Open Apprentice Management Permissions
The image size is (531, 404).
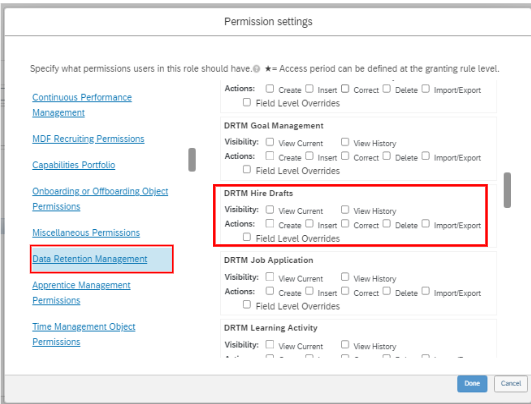pyautogui.click(x=81, y=293)
